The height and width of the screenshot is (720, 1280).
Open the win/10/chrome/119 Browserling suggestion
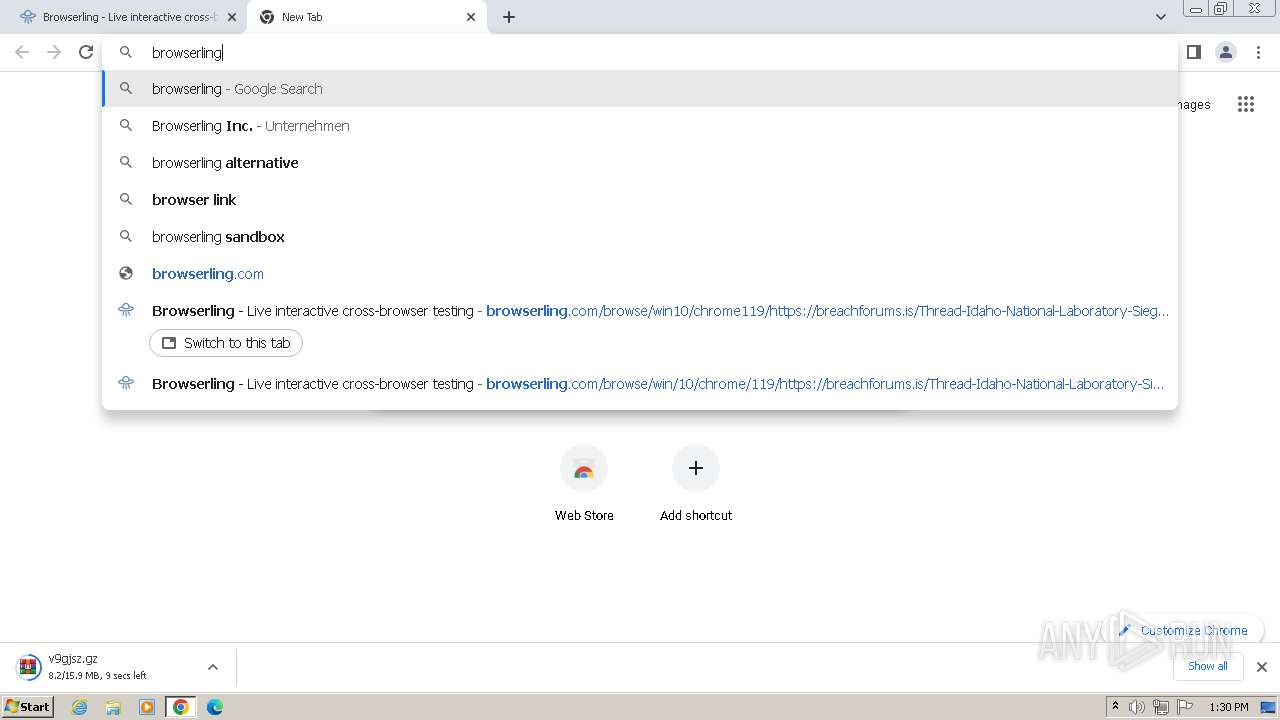coord(640,384)
